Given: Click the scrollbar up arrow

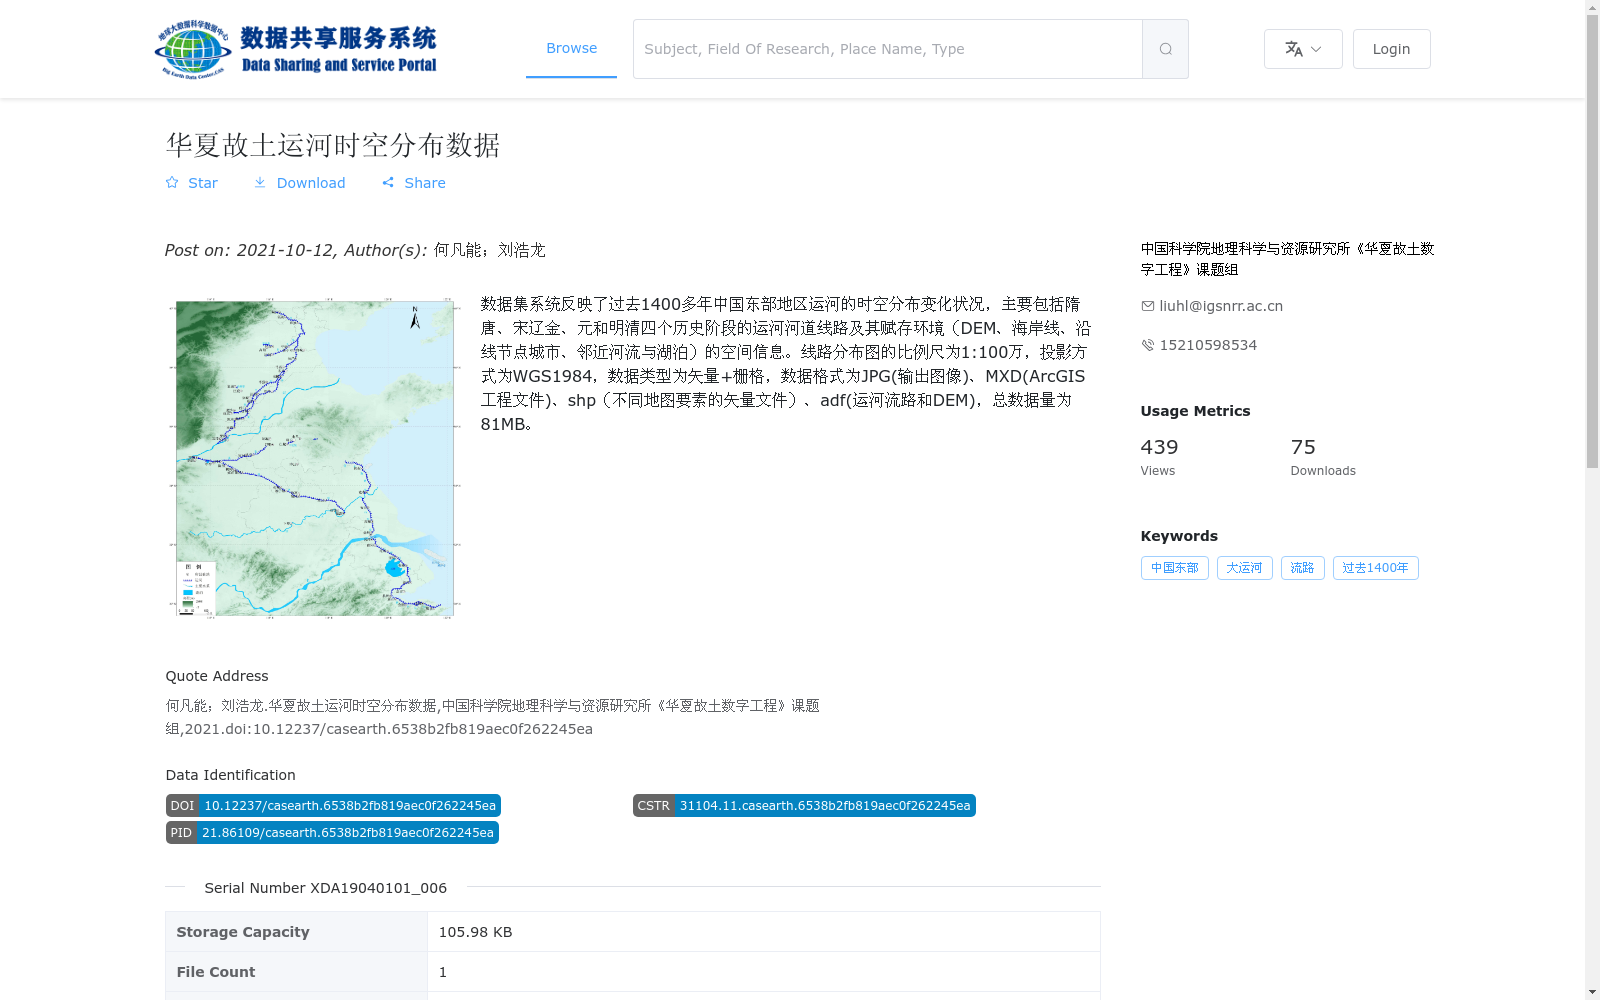Looking at the screenshot, I should [x=1592, y=7].
